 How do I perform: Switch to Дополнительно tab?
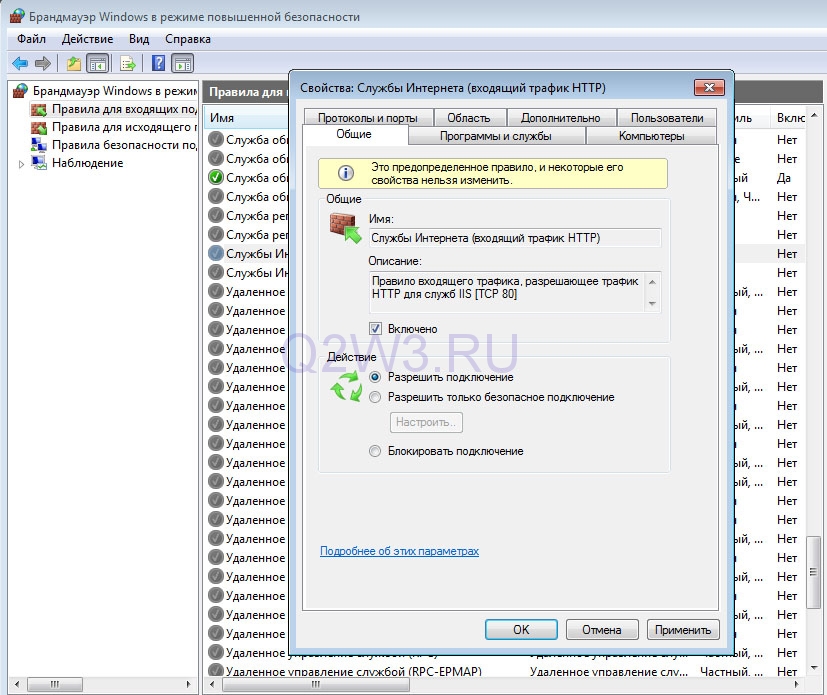[x=561, y=118]
